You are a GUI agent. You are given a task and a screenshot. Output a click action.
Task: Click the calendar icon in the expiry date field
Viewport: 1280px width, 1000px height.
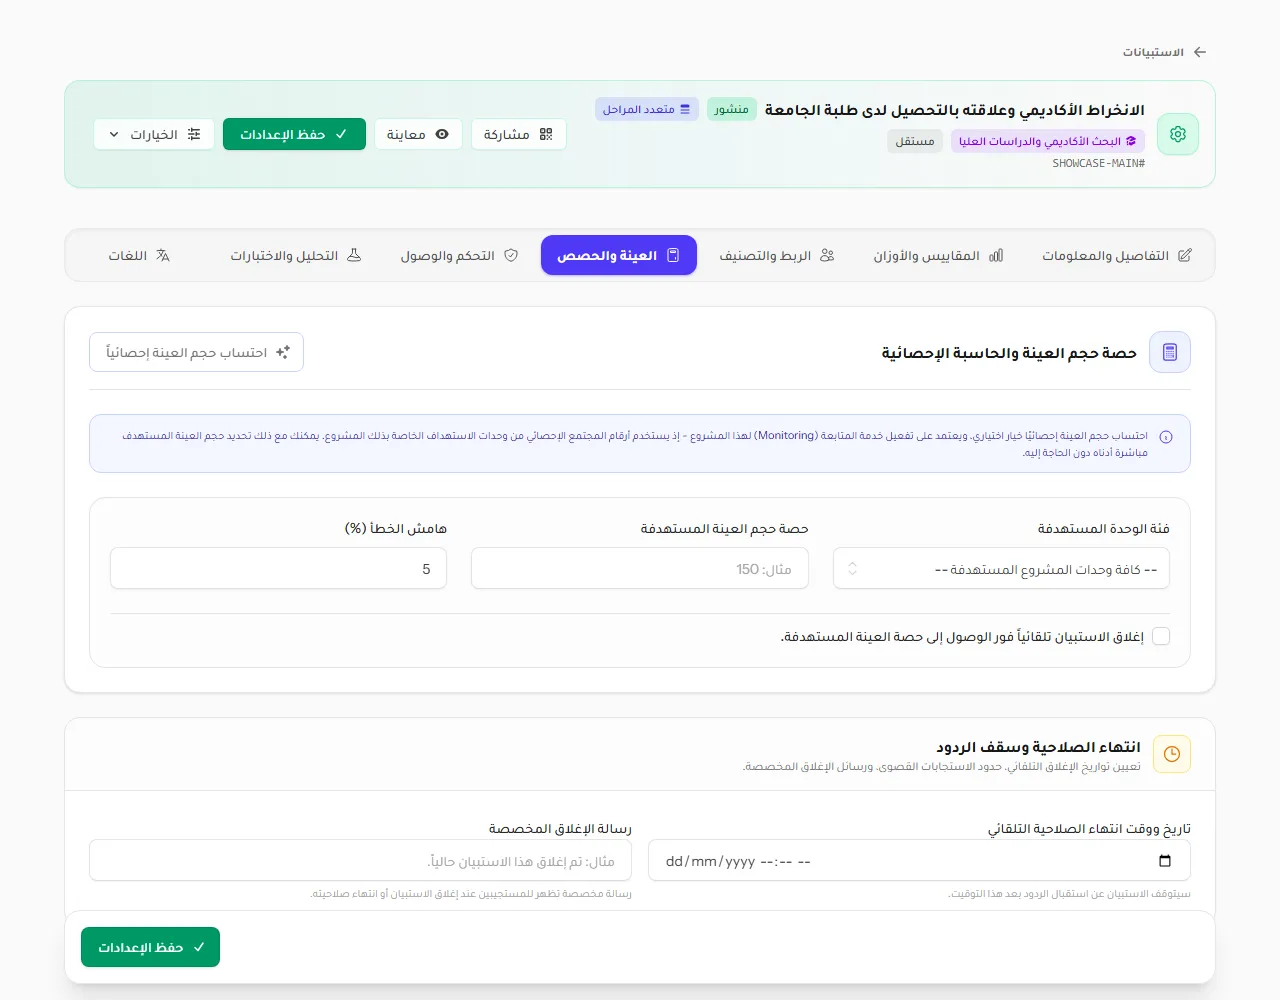[x=1165, y=861]
